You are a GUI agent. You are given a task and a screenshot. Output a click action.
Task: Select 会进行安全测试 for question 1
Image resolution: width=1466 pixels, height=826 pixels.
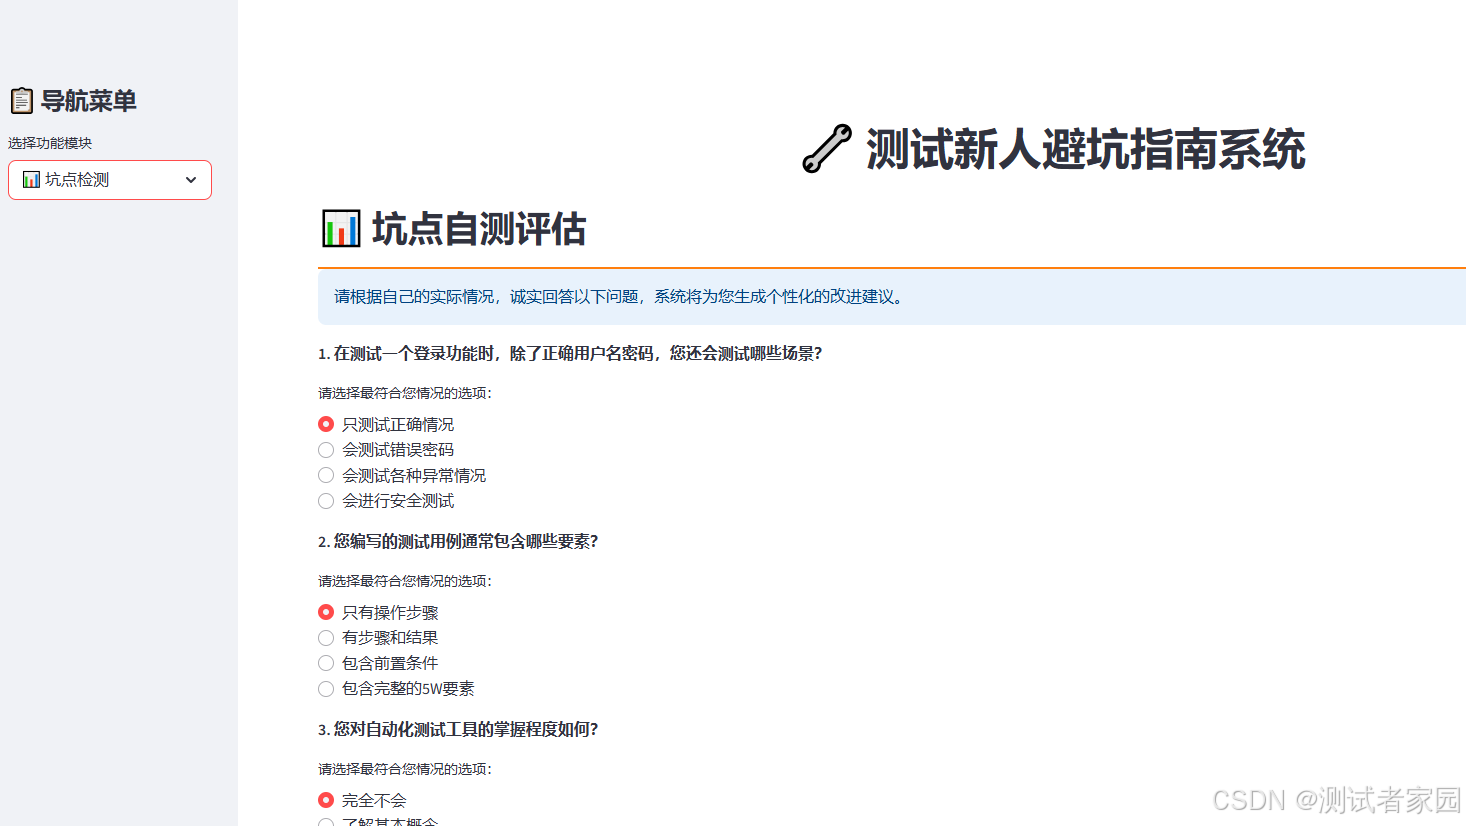[325, 500]
